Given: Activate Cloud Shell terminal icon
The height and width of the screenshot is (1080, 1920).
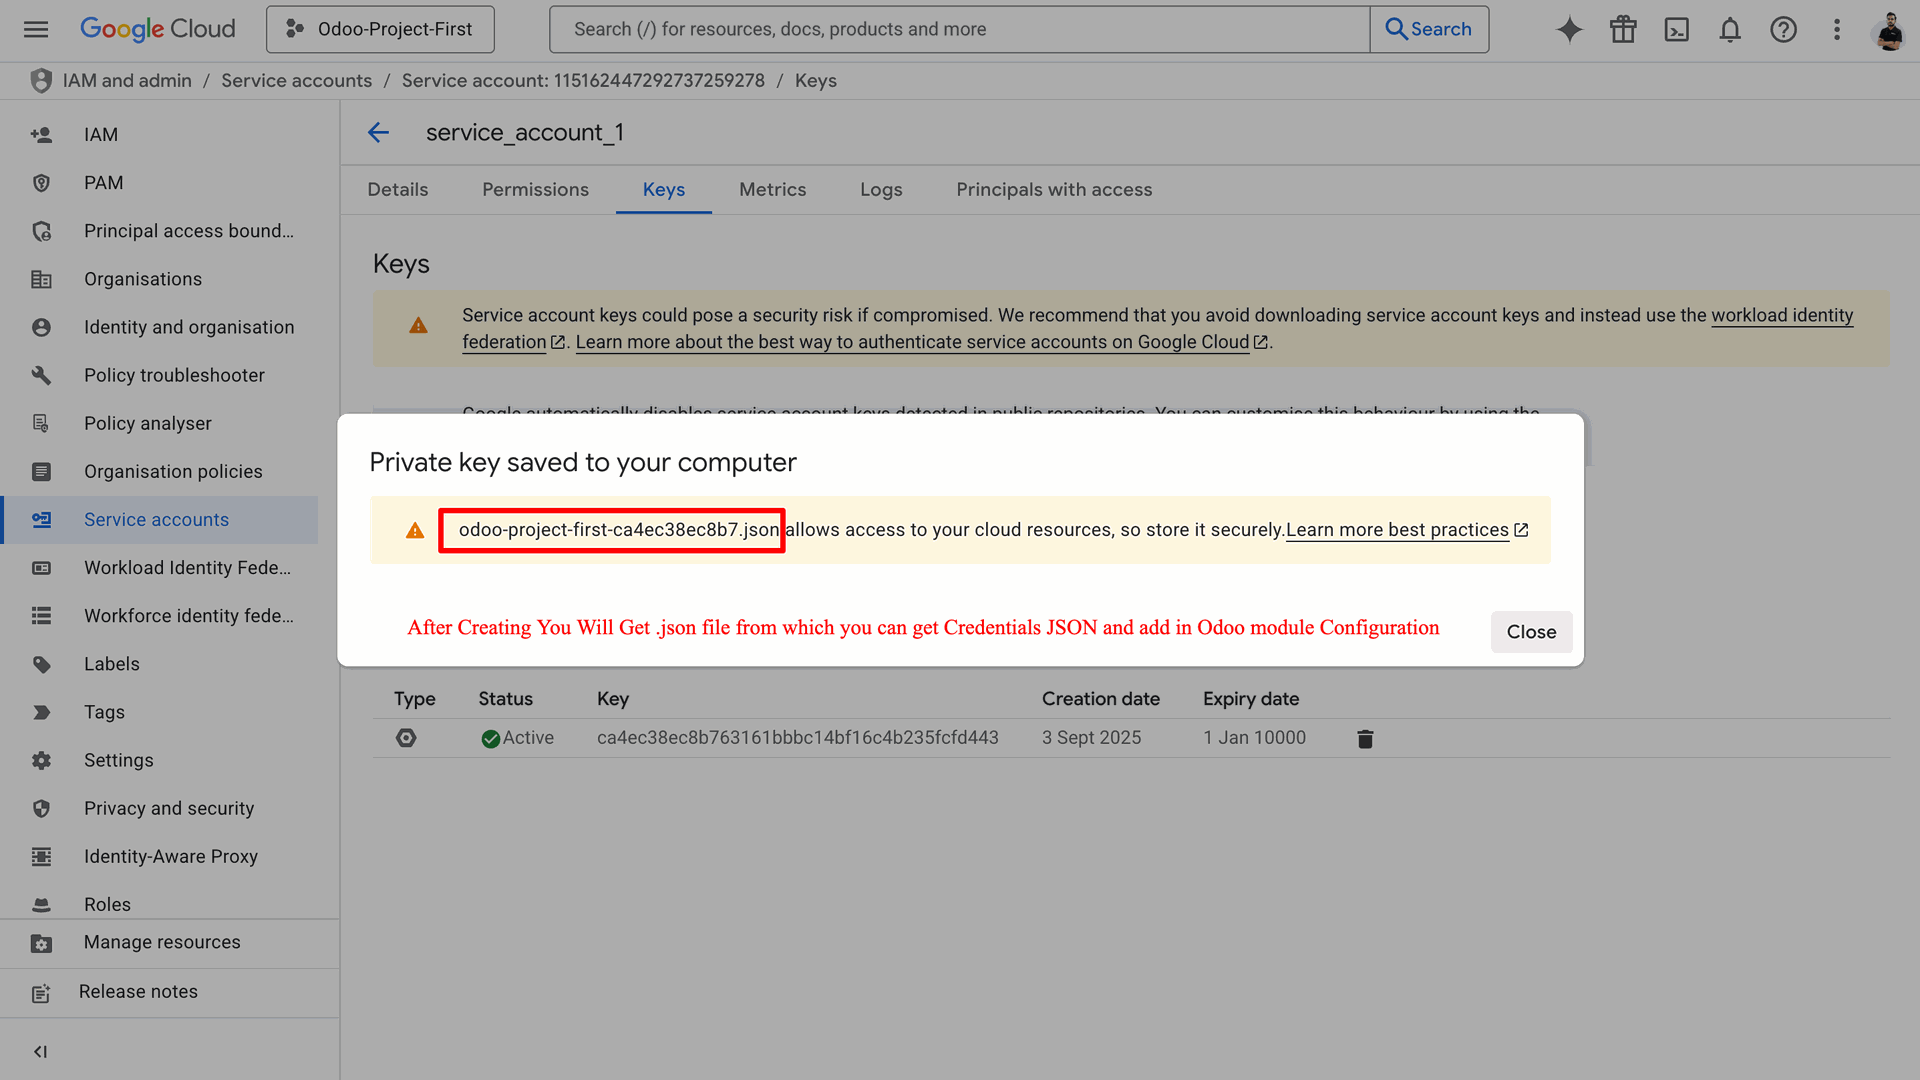Looking at the screenshot, I should [1676, 29].
